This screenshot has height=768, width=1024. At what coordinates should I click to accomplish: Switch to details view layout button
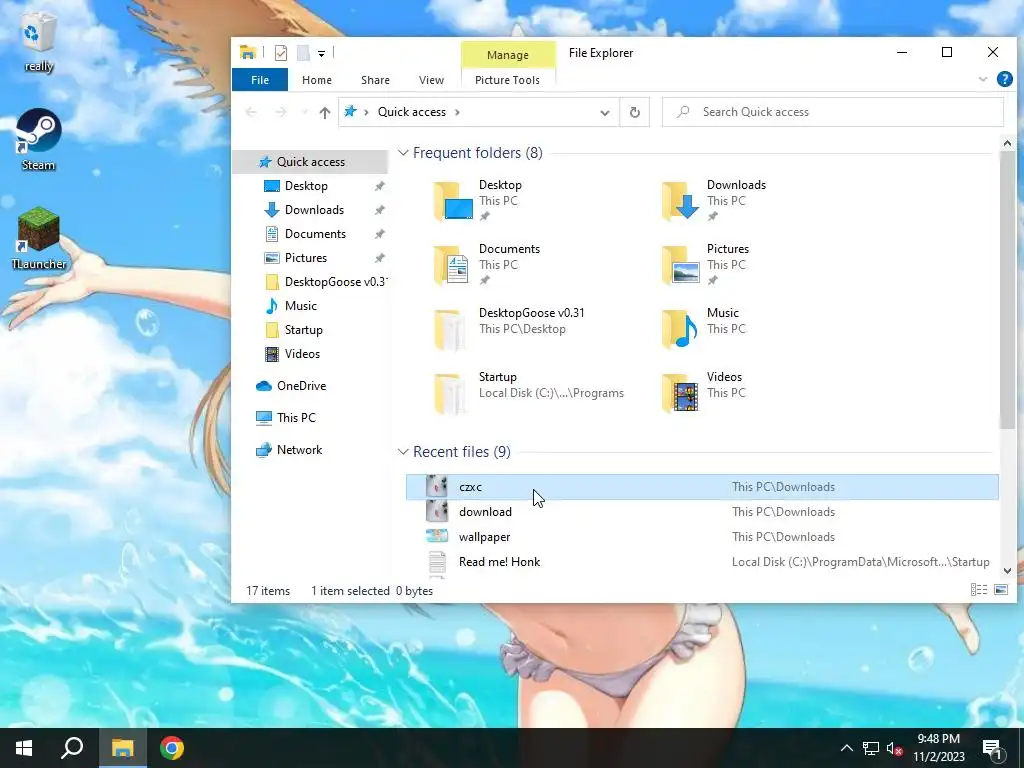pyautogui.click(x=978, y=590)
